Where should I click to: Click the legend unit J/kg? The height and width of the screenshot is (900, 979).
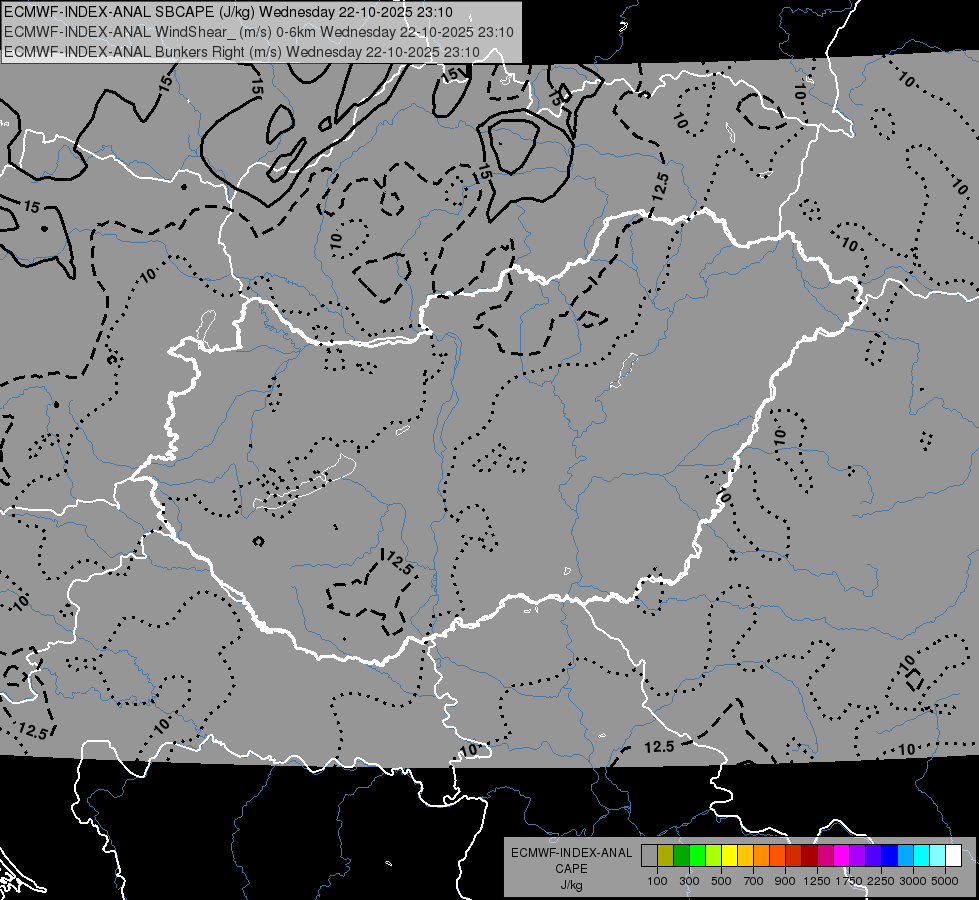[571, 885]
